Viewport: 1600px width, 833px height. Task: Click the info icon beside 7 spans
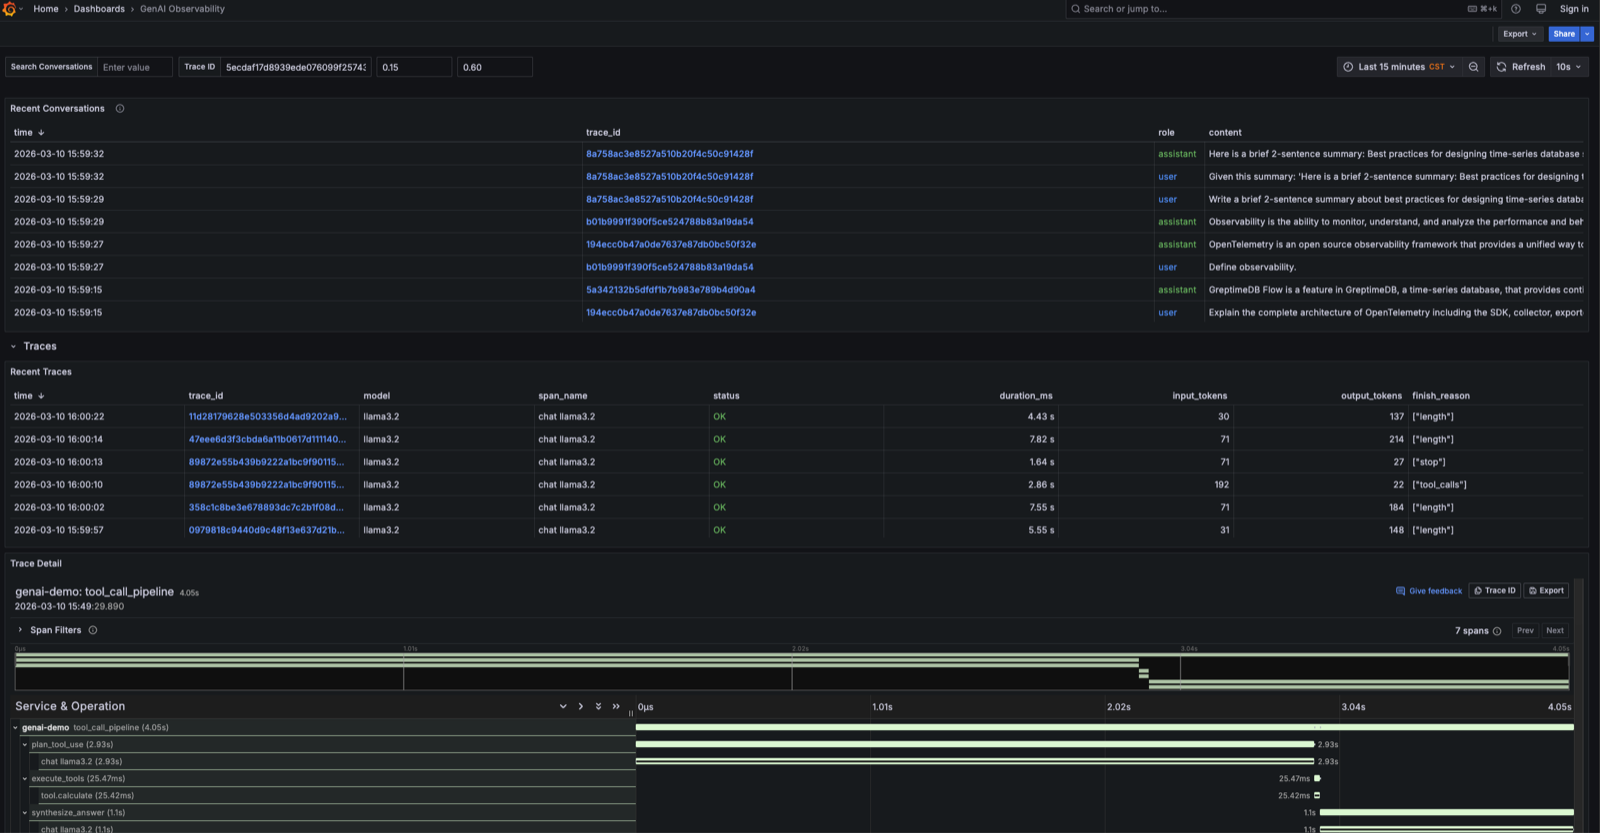(x=1497, y=631)
